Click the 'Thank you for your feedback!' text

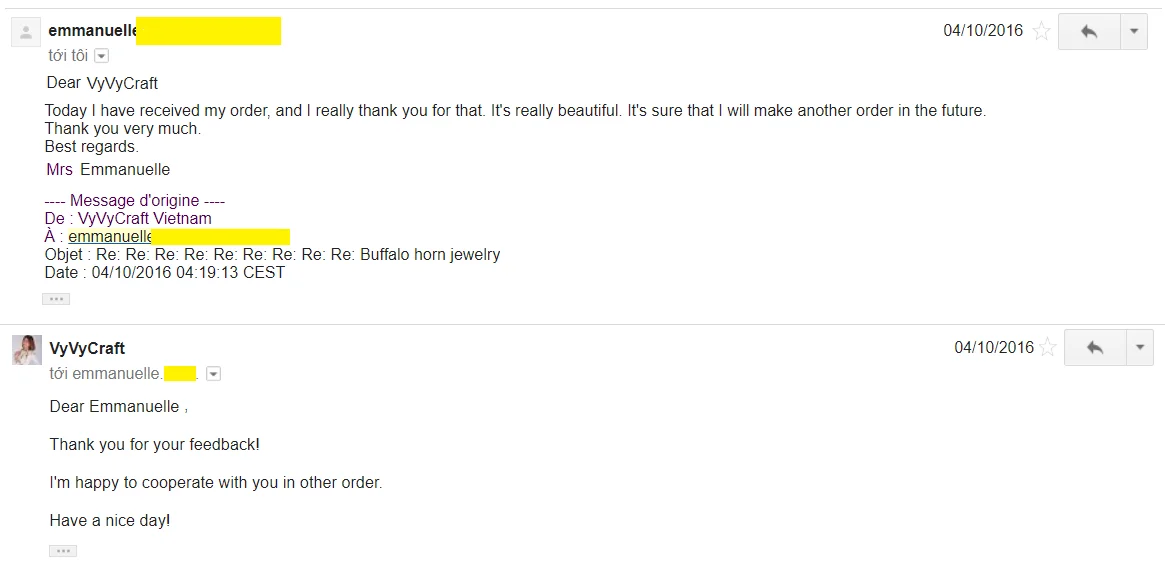[154, 445]
